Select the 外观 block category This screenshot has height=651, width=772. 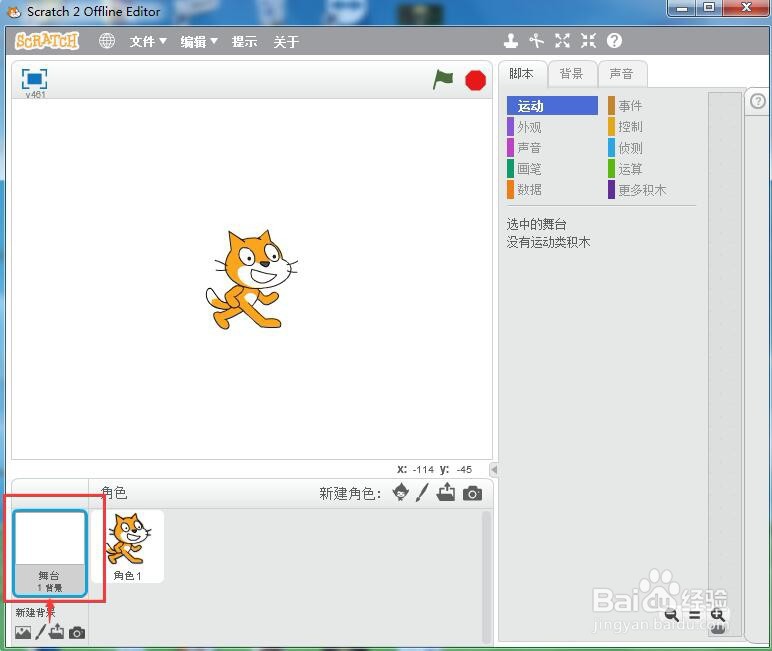click(552, 127)
